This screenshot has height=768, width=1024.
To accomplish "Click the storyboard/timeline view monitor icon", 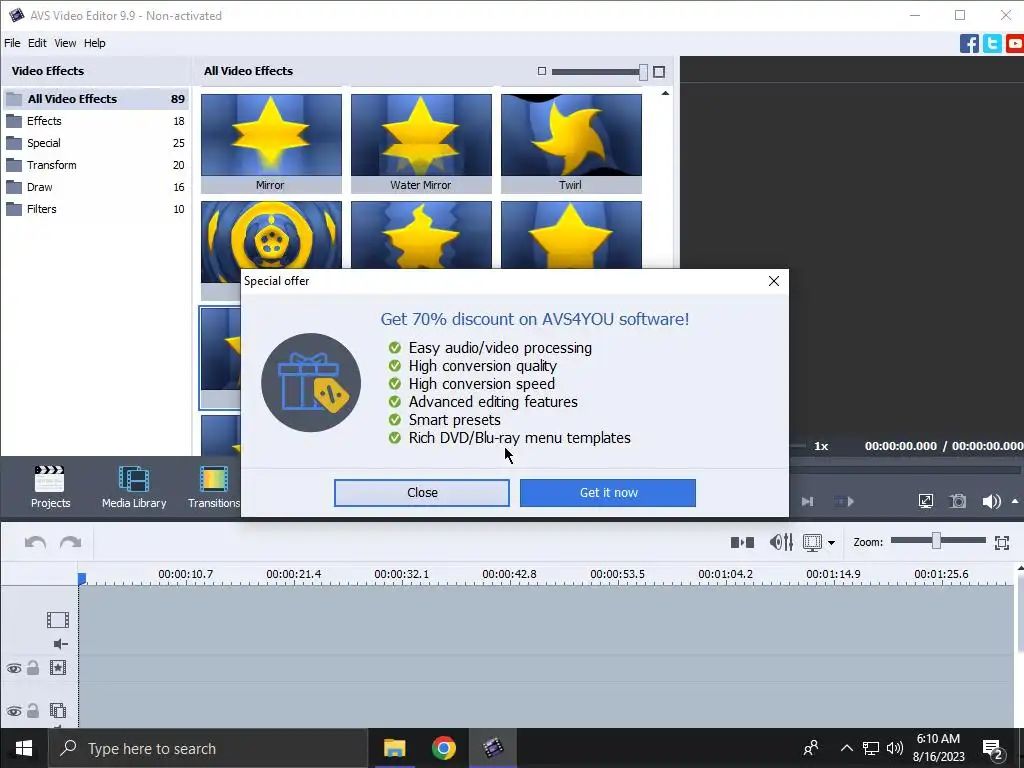I will tap(812, 542).
